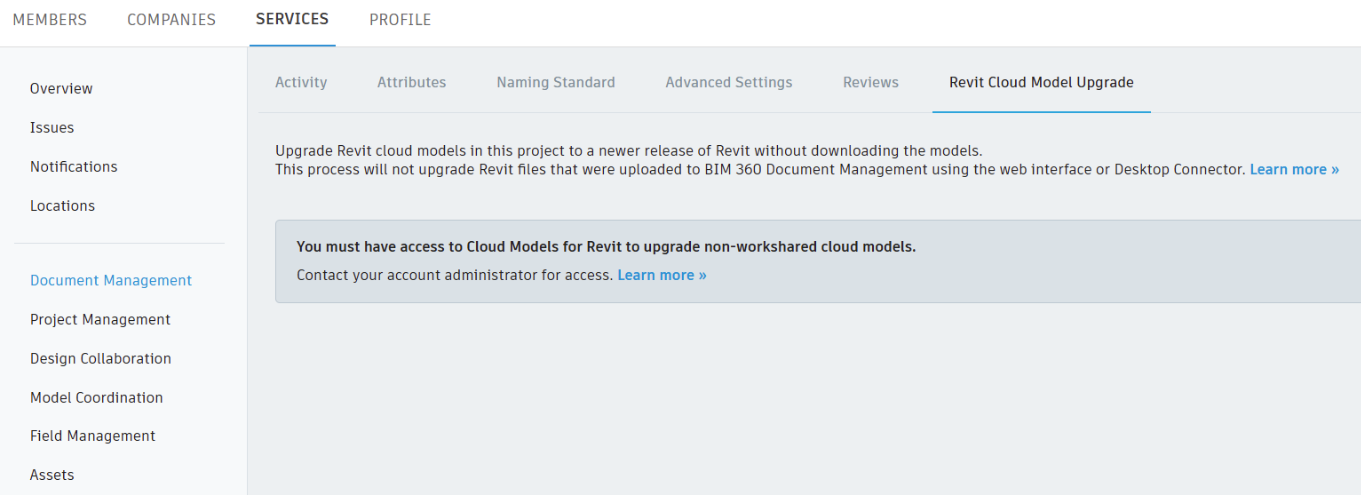Go to Overview in the sidebar
Screen dimensions: 1361x495
click(x=61, y=89)
